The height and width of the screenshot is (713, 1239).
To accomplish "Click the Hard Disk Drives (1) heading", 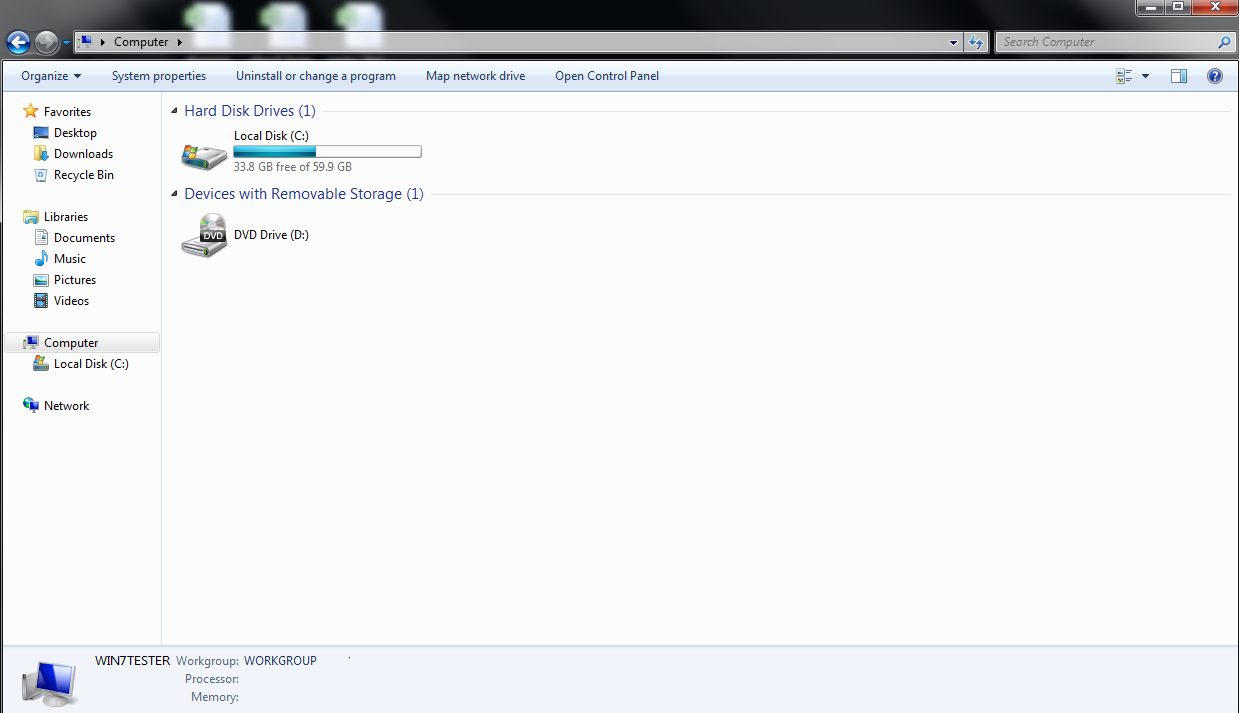I will point(250,111).
